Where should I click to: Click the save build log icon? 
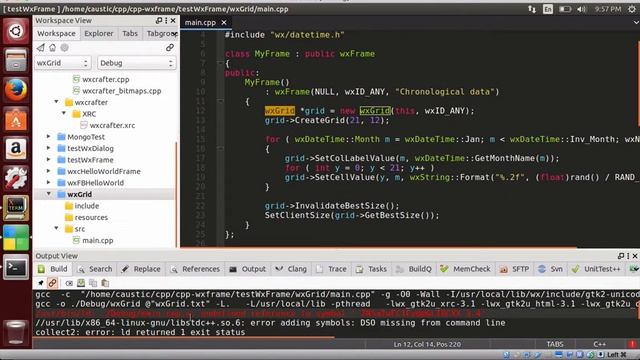coord(81,283)
